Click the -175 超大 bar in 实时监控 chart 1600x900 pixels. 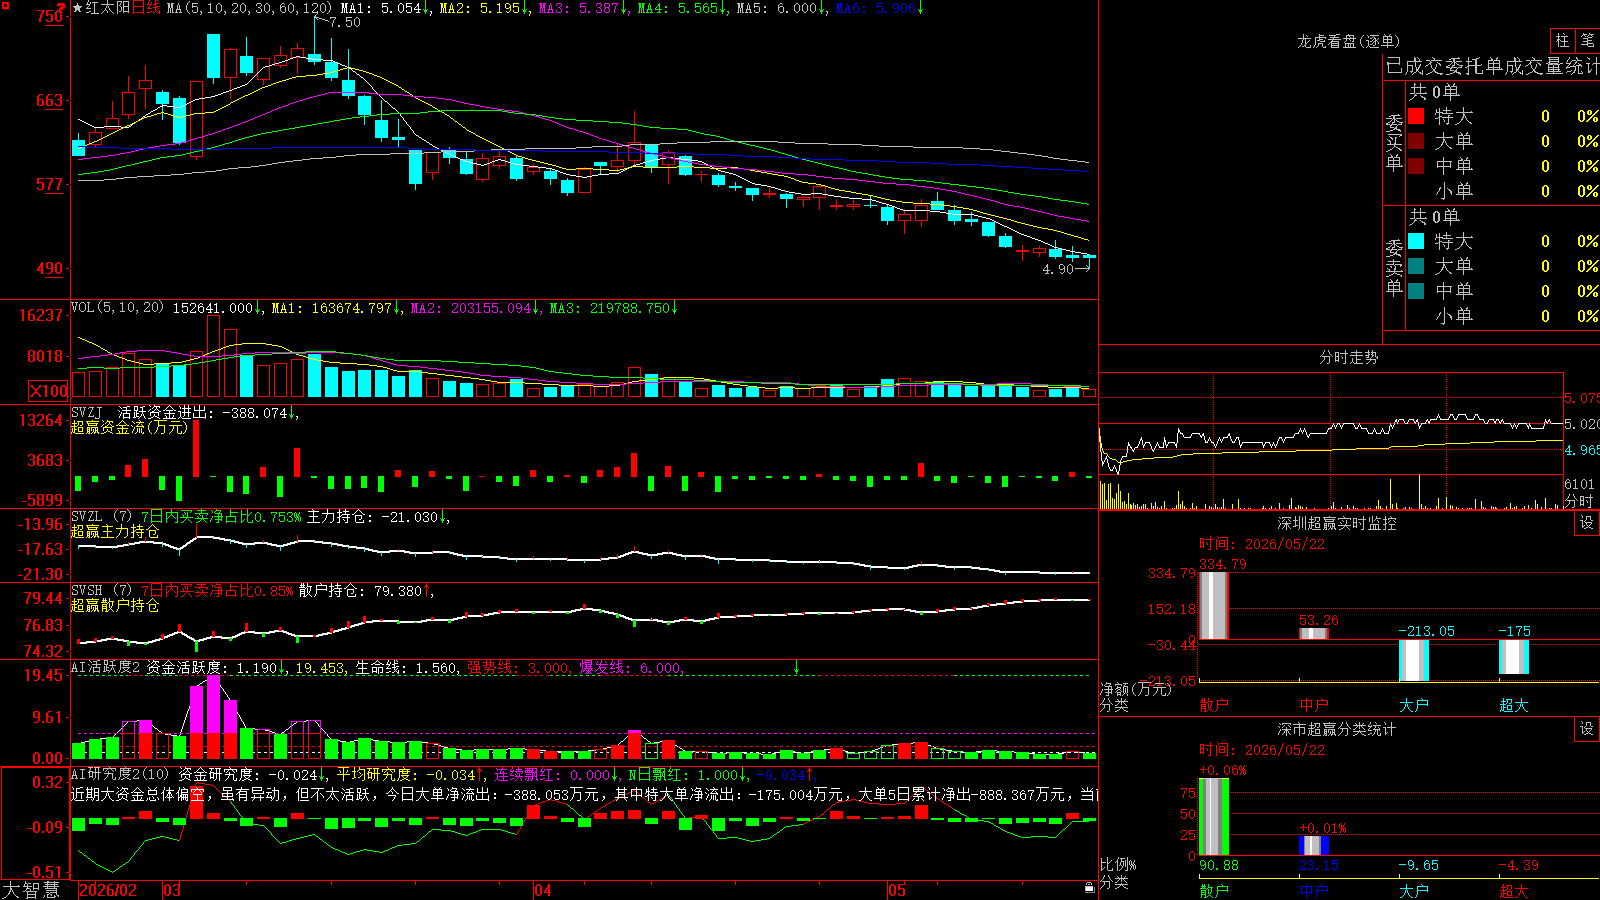[1514, 657]
